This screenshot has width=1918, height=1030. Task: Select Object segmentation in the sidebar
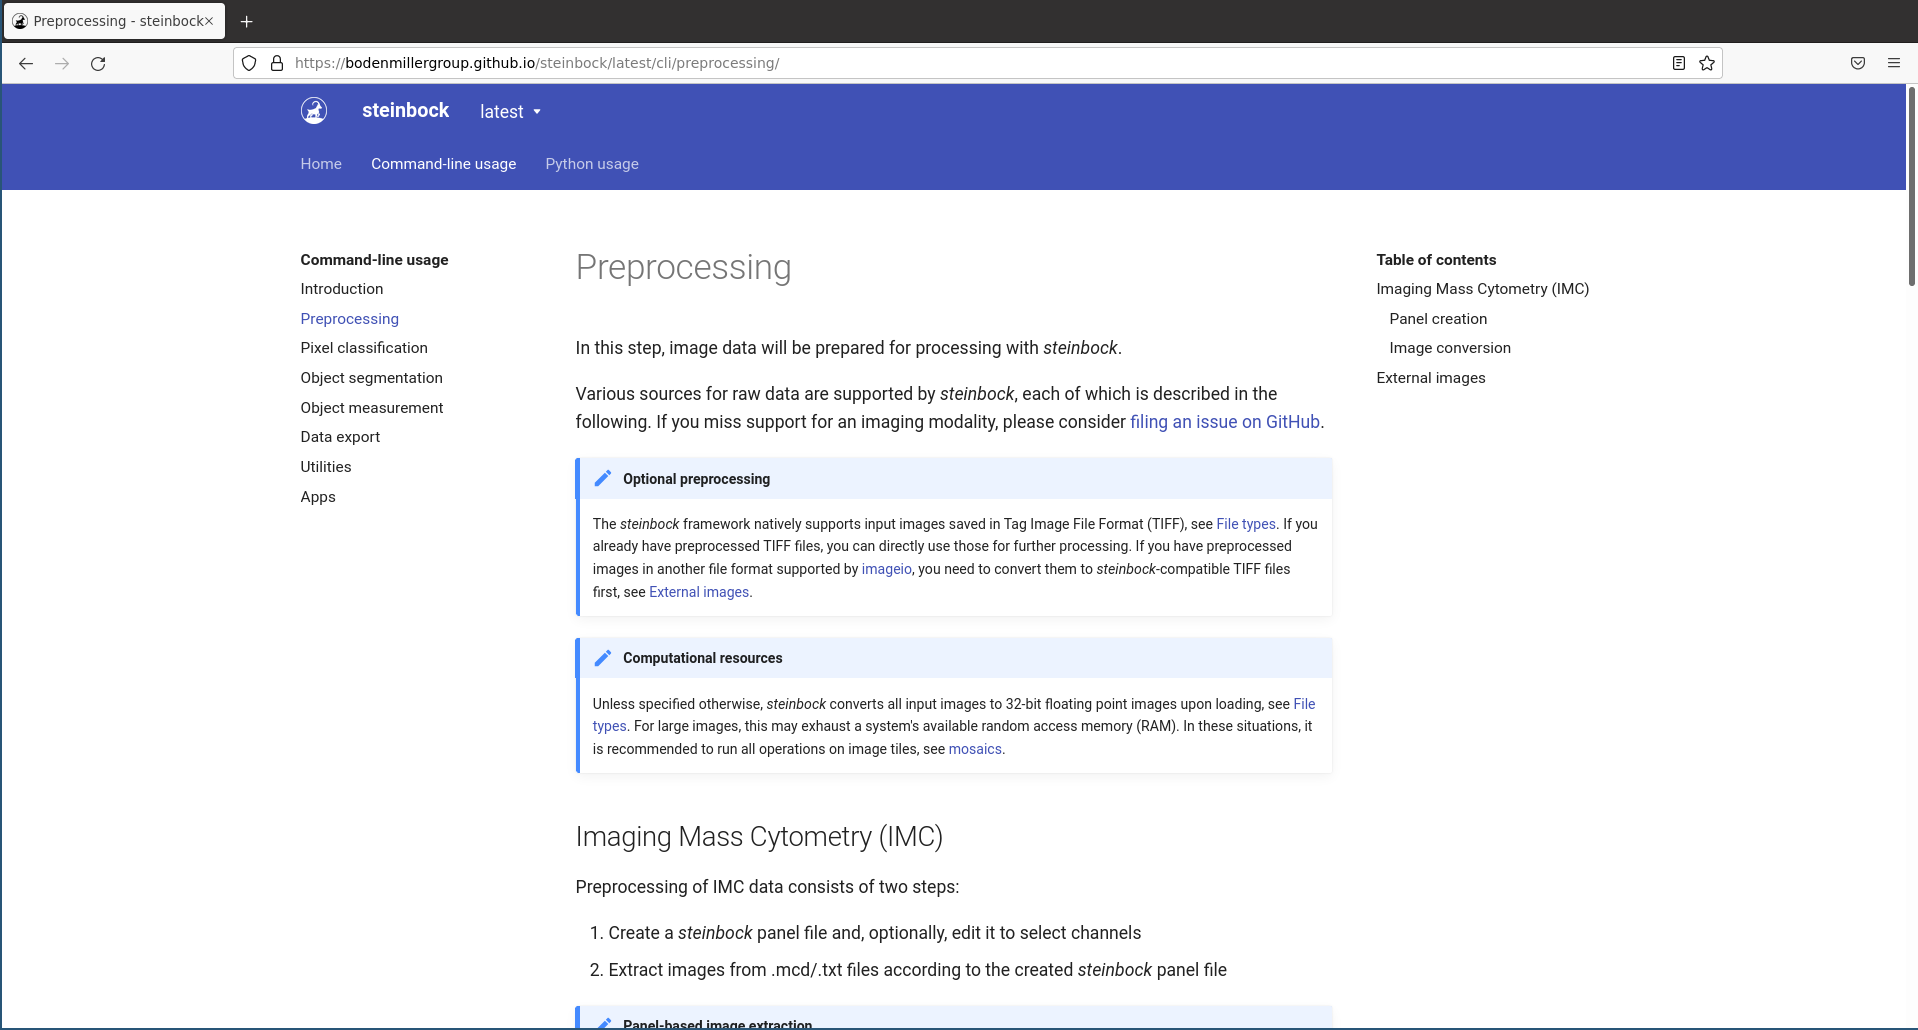click(x=371, y=378)
